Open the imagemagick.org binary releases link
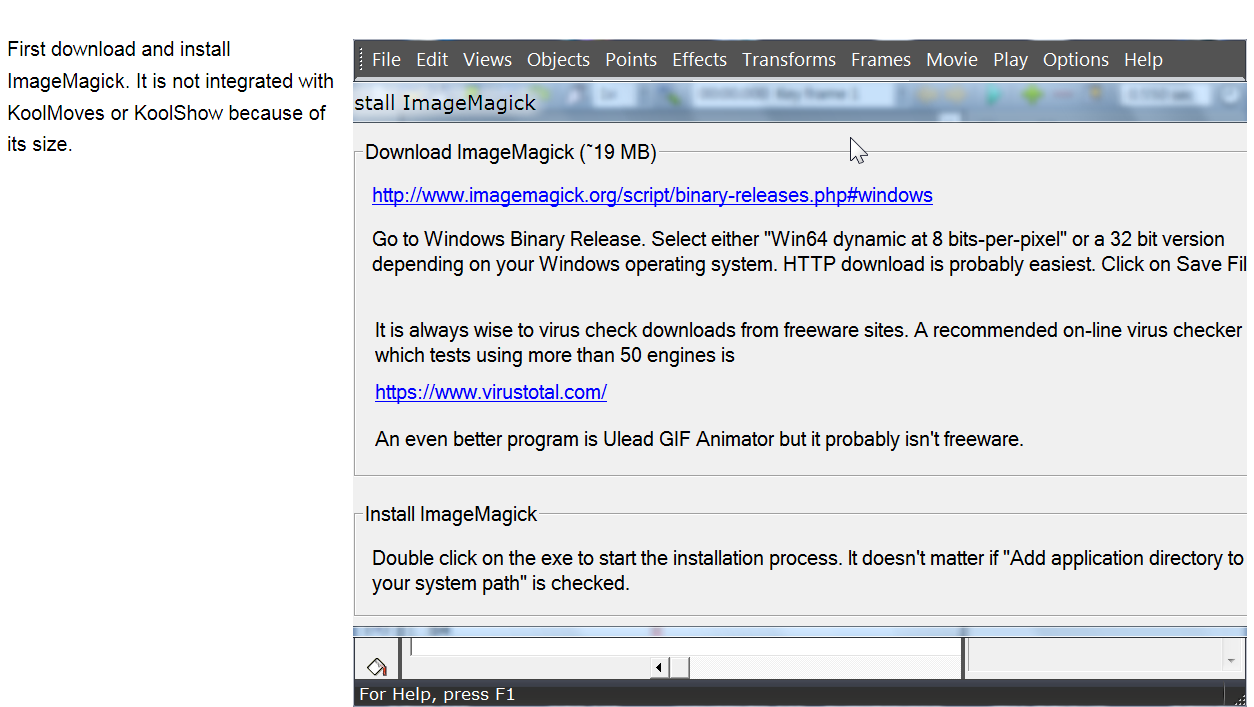Viewport: 1254px width, 707px height. pos(652,196)
